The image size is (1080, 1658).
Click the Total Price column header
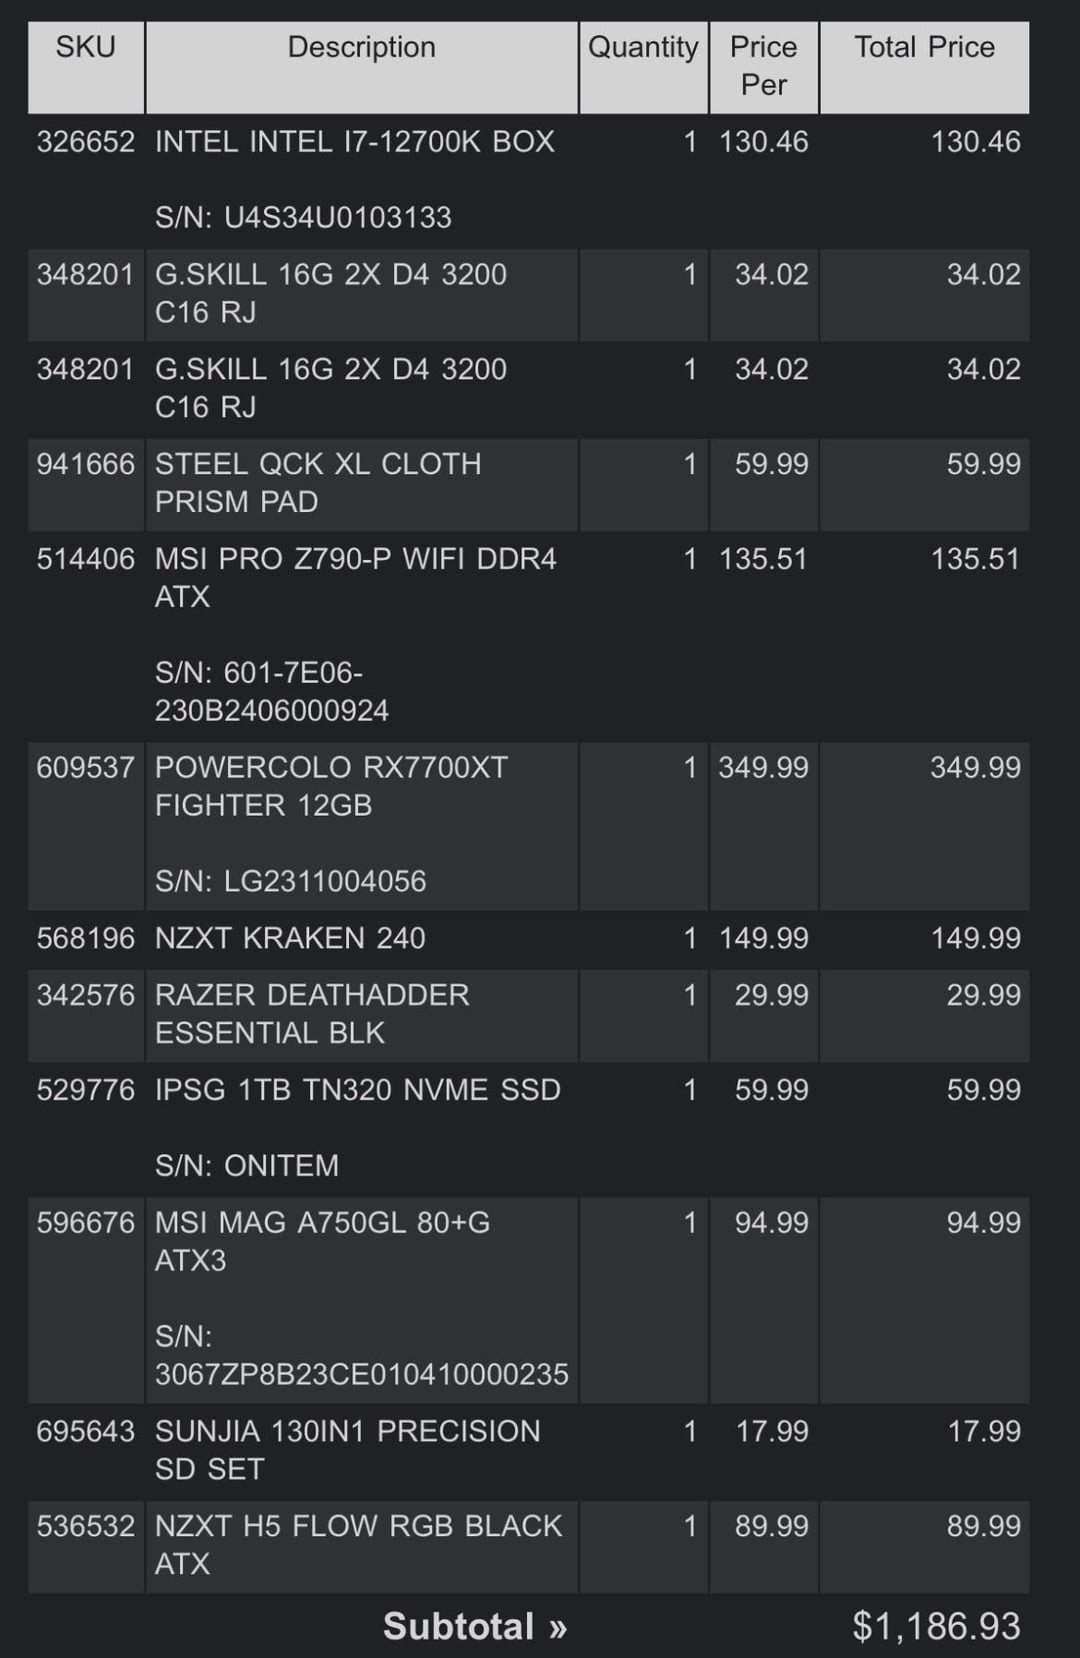click(x=924, y=48)
